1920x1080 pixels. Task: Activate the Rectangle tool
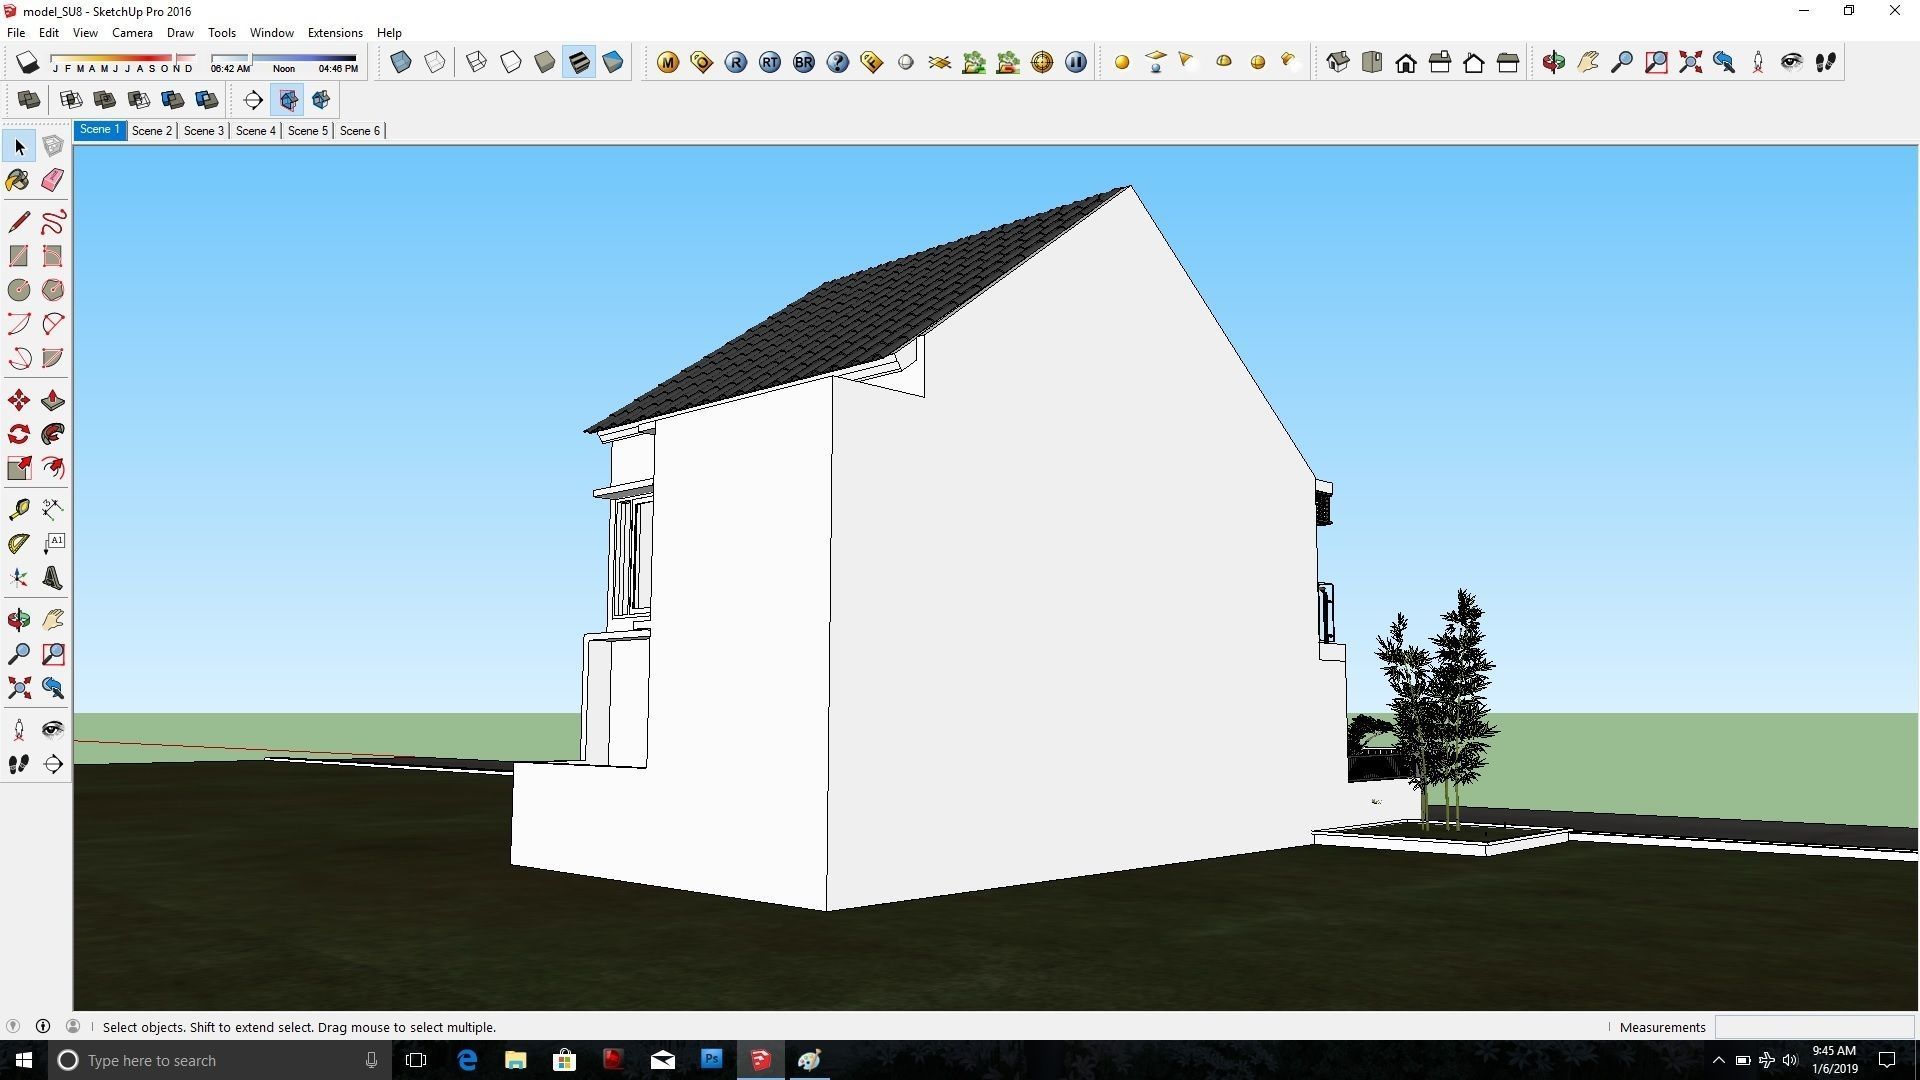18,256
